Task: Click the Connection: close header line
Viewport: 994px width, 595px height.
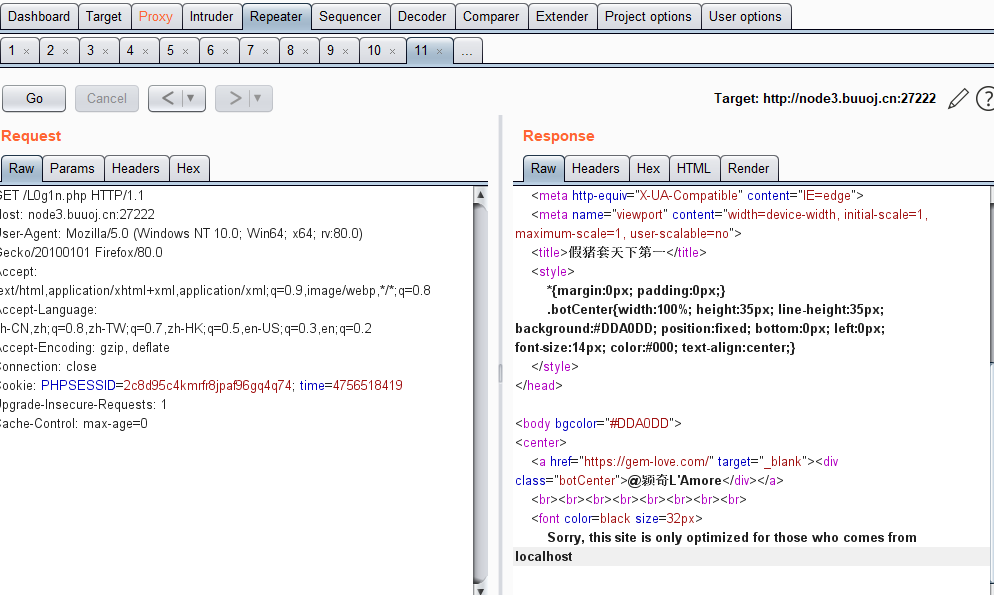Action: 48,367
